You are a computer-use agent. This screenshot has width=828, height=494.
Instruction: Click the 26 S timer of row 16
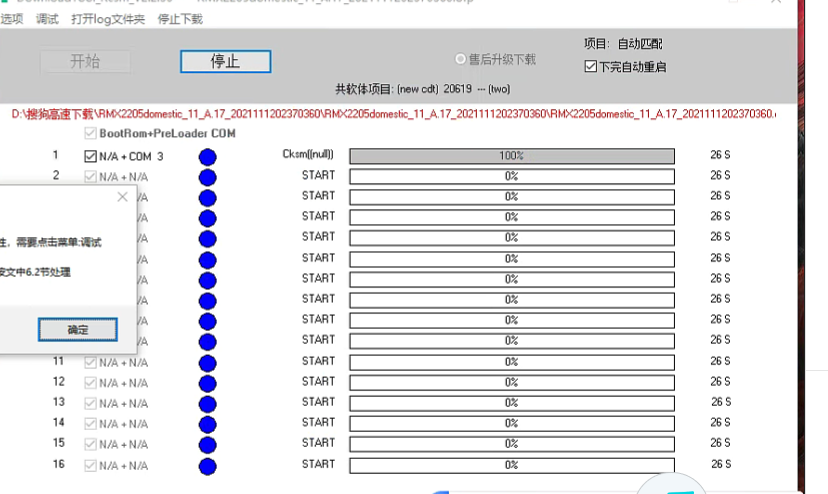point(721,464)
